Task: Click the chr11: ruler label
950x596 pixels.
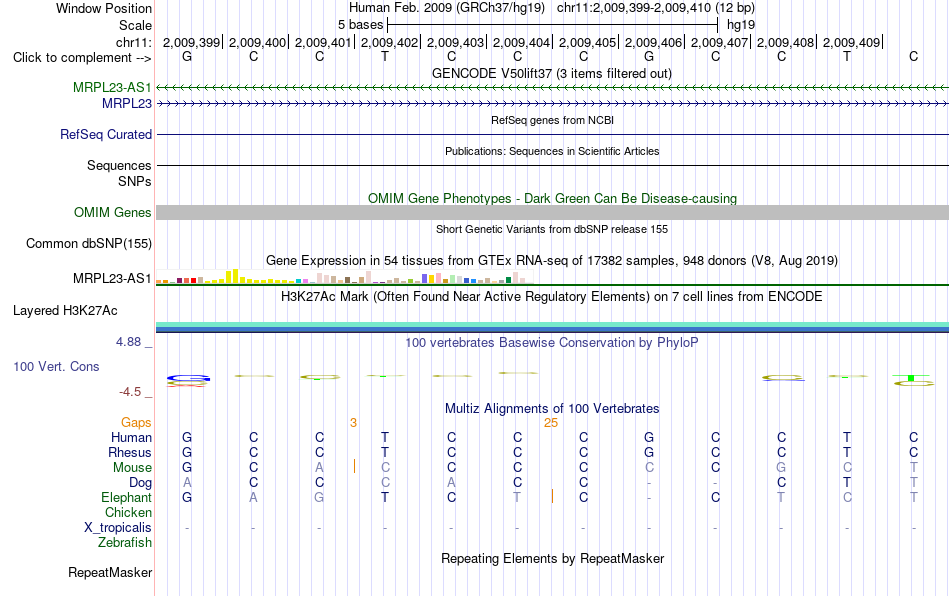Action: pyautogui.click(x=134, y=42)
